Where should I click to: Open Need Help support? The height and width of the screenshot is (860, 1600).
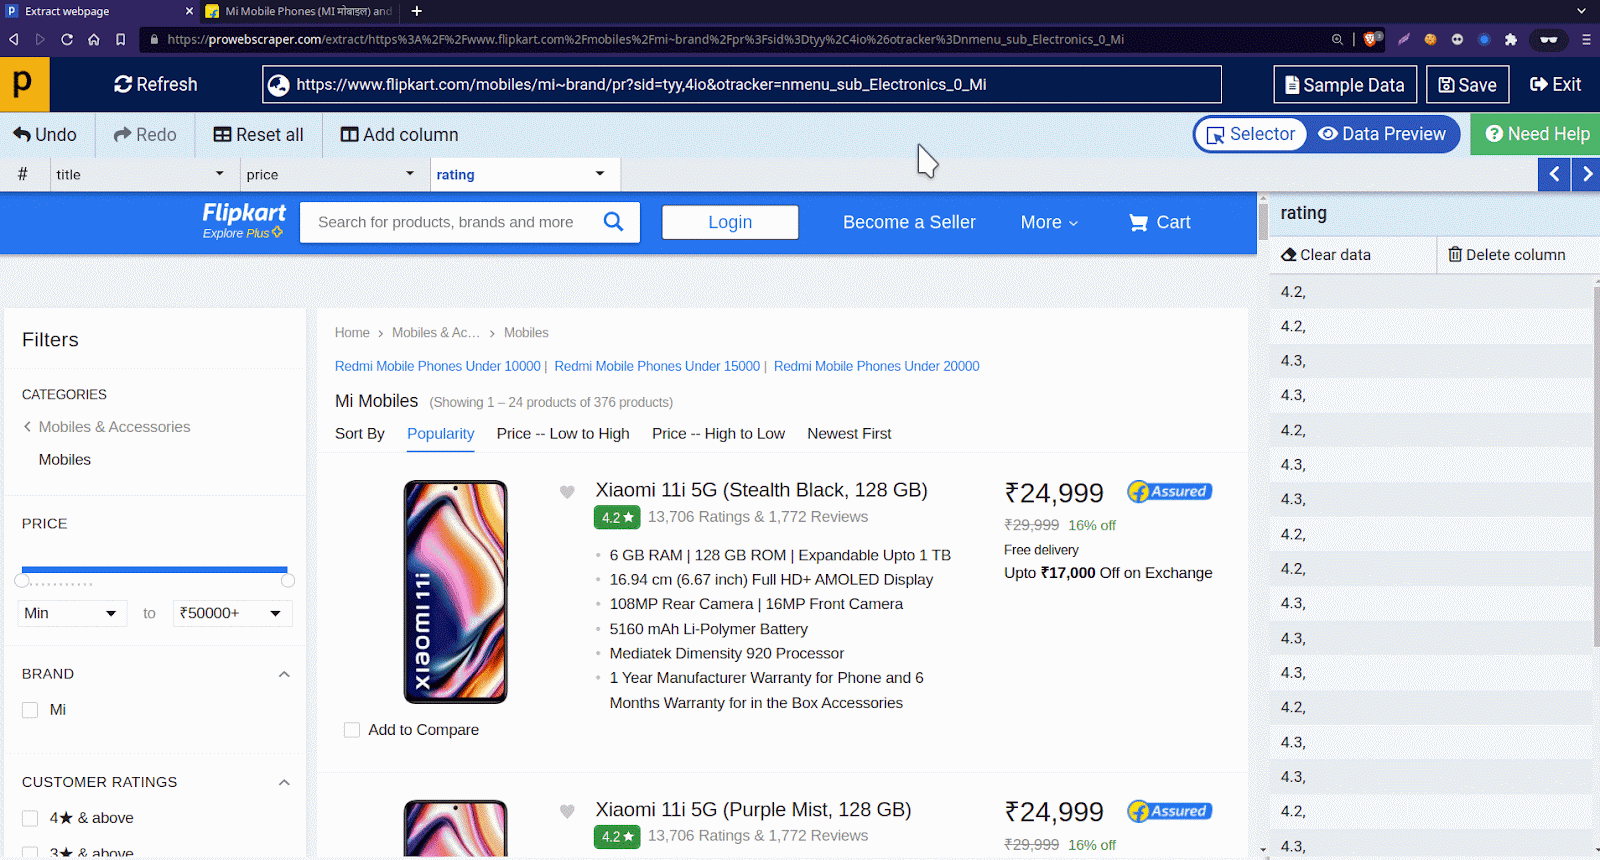pos(1536,134)
